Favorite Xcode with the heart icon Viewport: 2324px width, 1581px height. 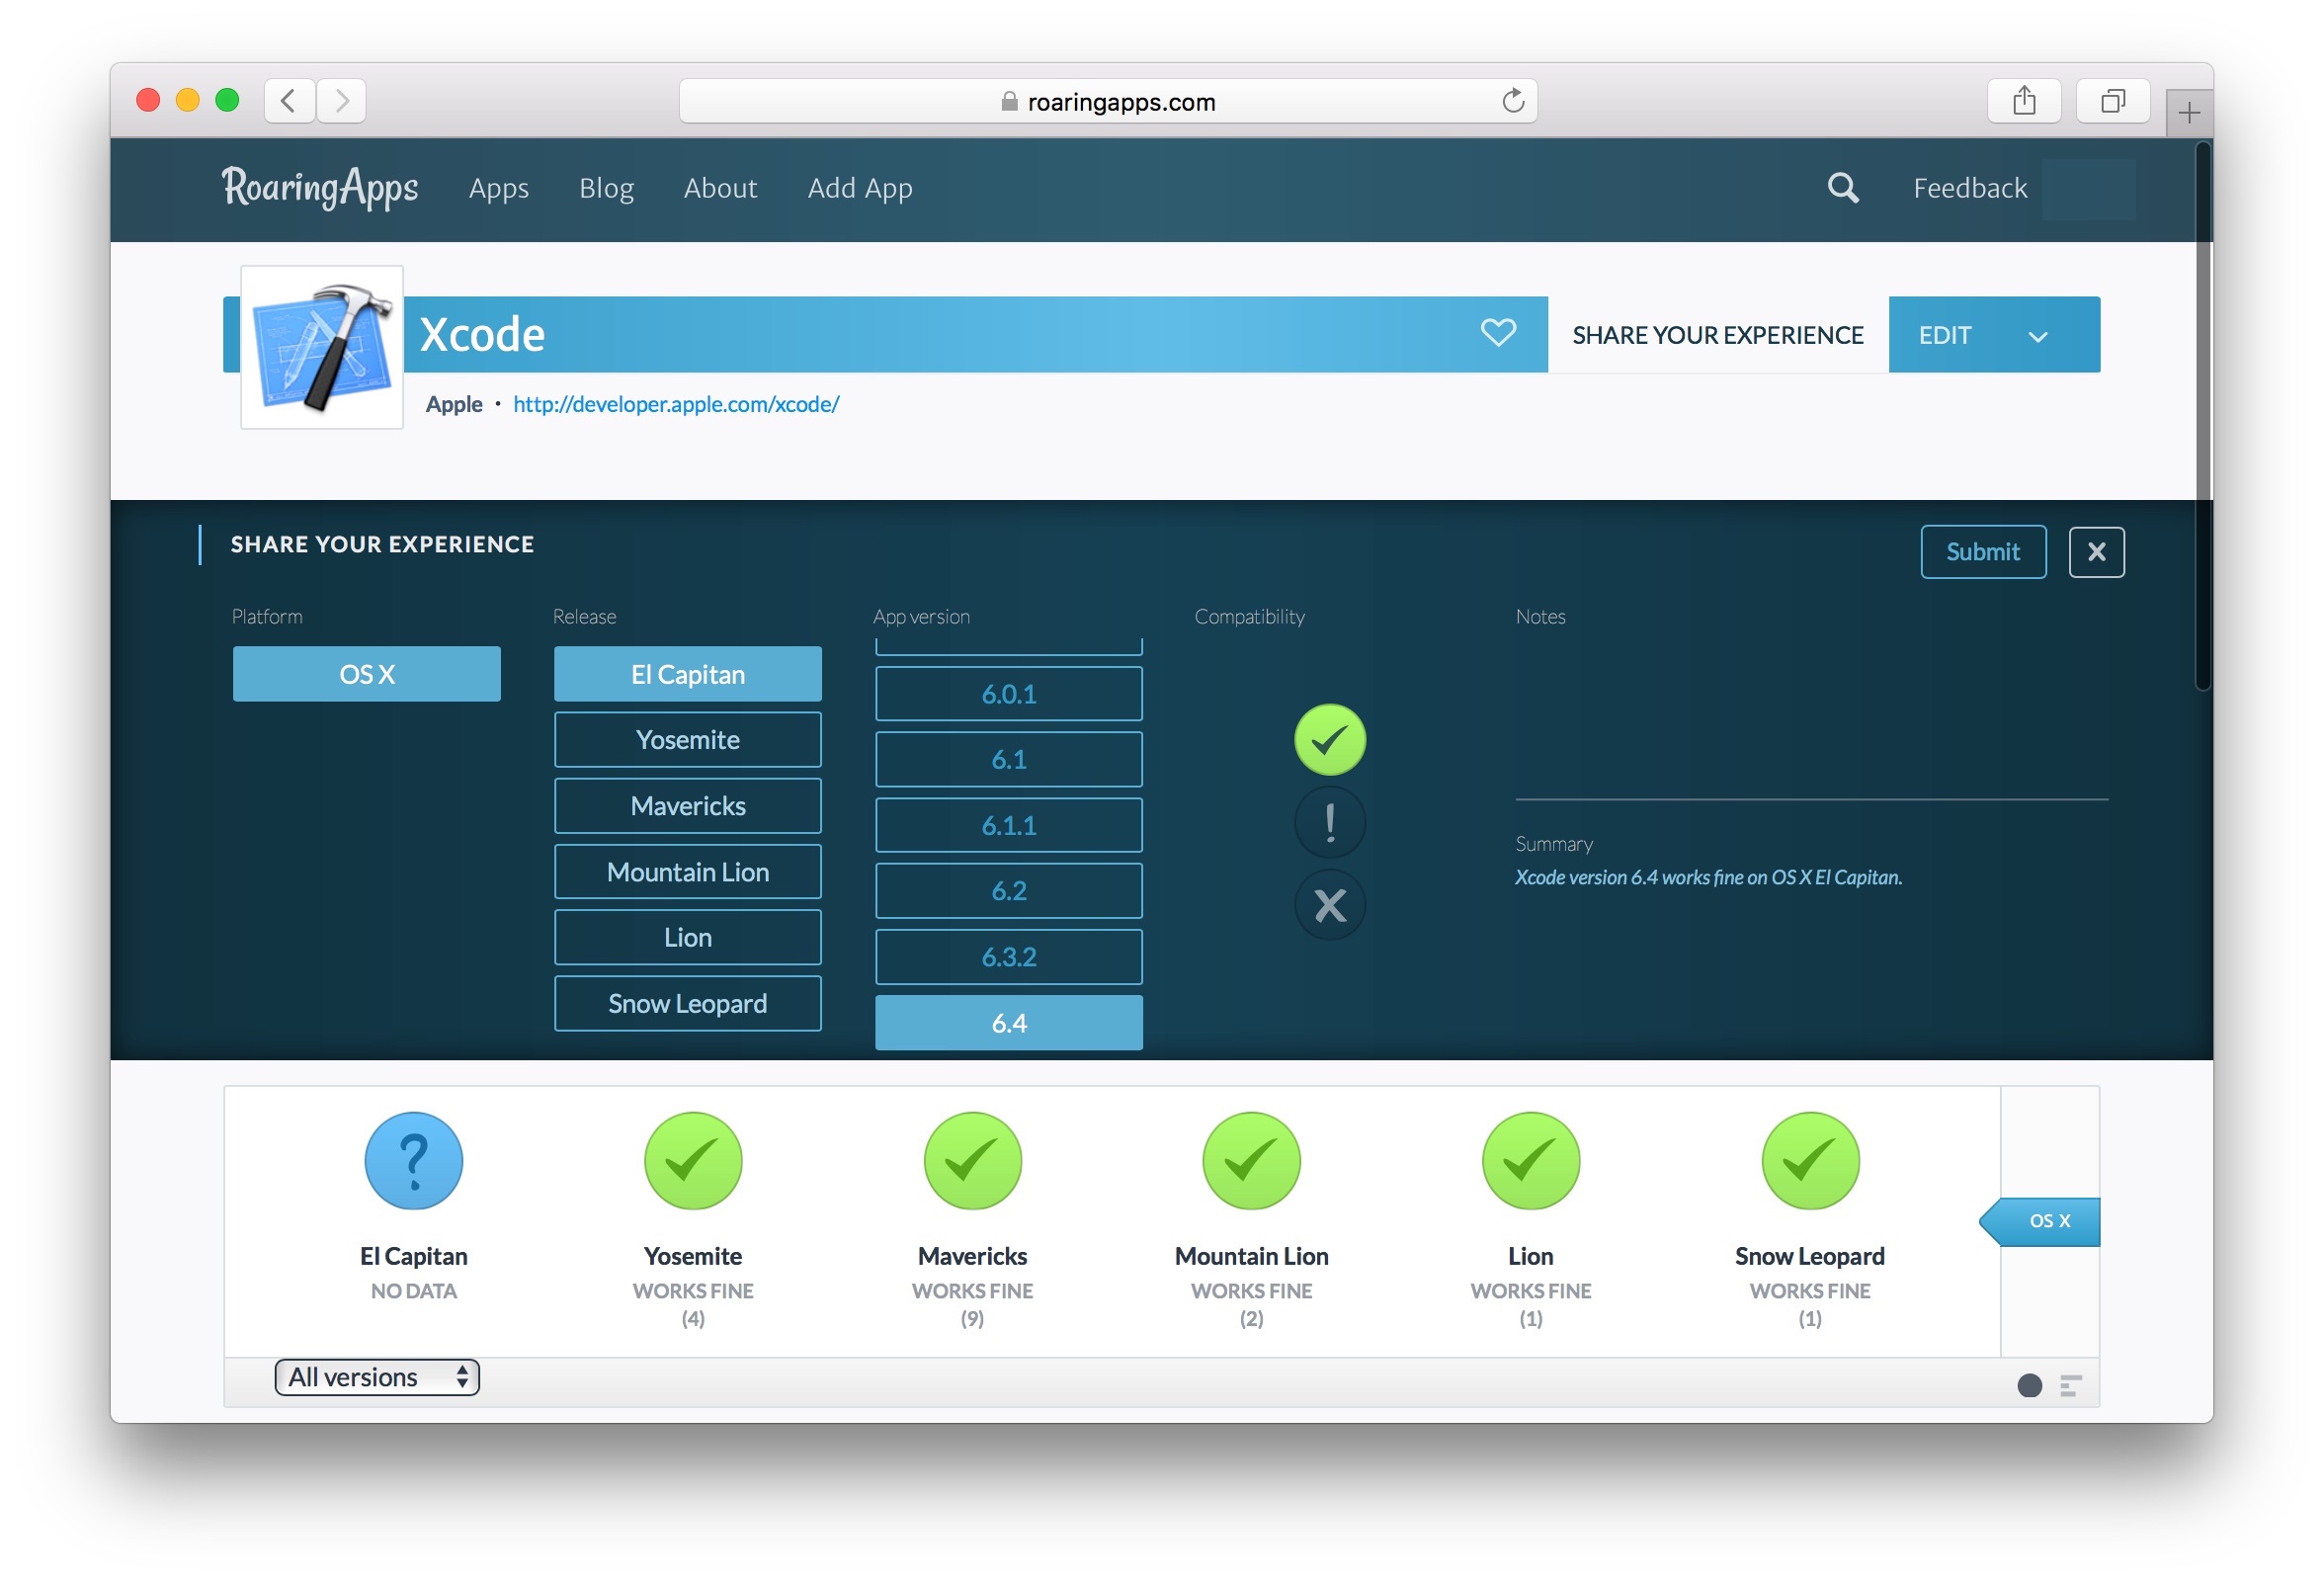coord(1497,333)
